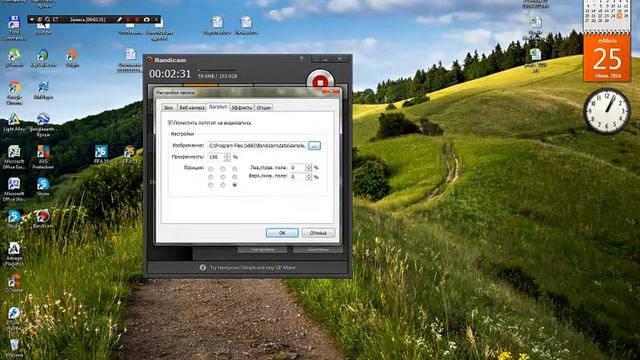Select top-left logo position radio
The height and width of the screenshot is (360, 640).
211,169
